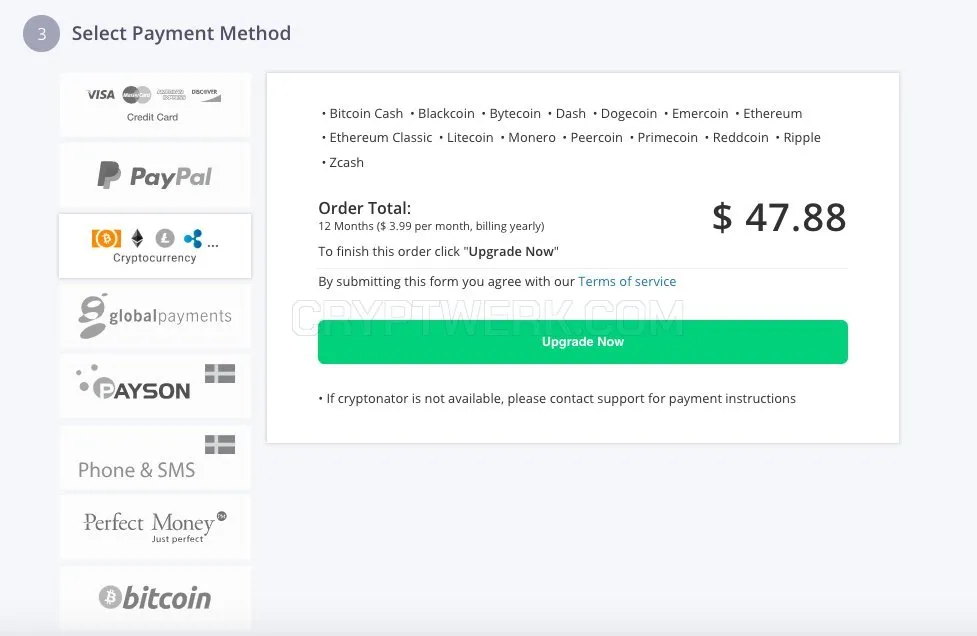This screenshot has height=636, width=977.
Task: Click the American Express card logo
Action: pyautogui.click(x=171, y=95)
